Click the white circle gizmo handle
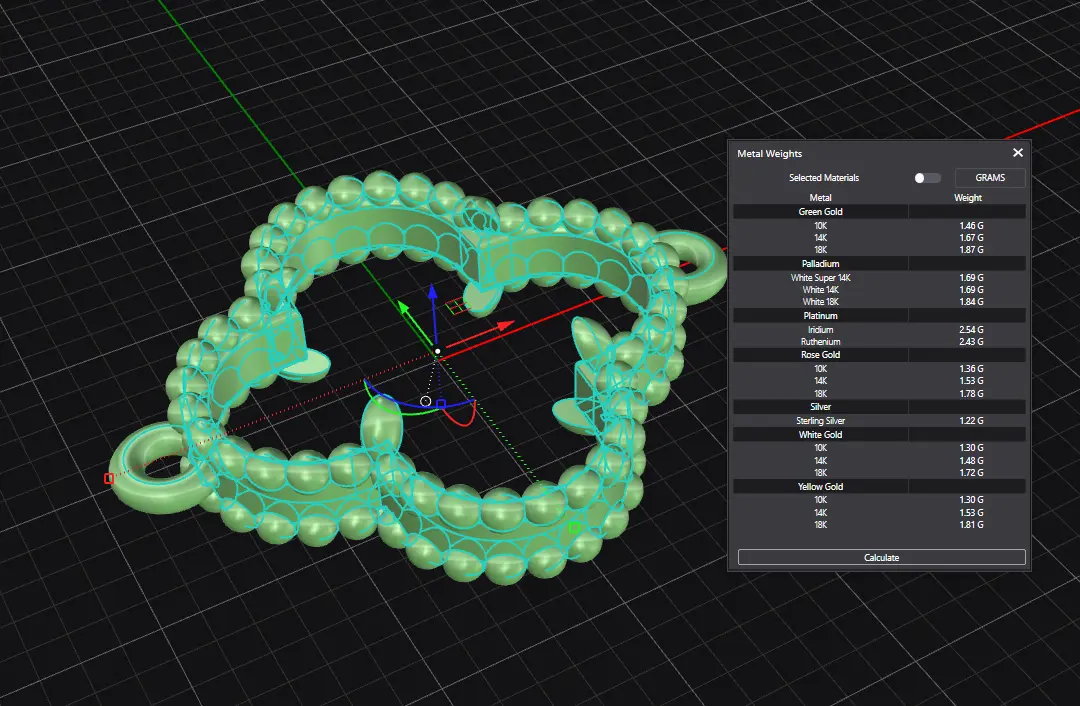This screenshot has width=1080, height=706. pyautogui.click(x=426, y=401)
